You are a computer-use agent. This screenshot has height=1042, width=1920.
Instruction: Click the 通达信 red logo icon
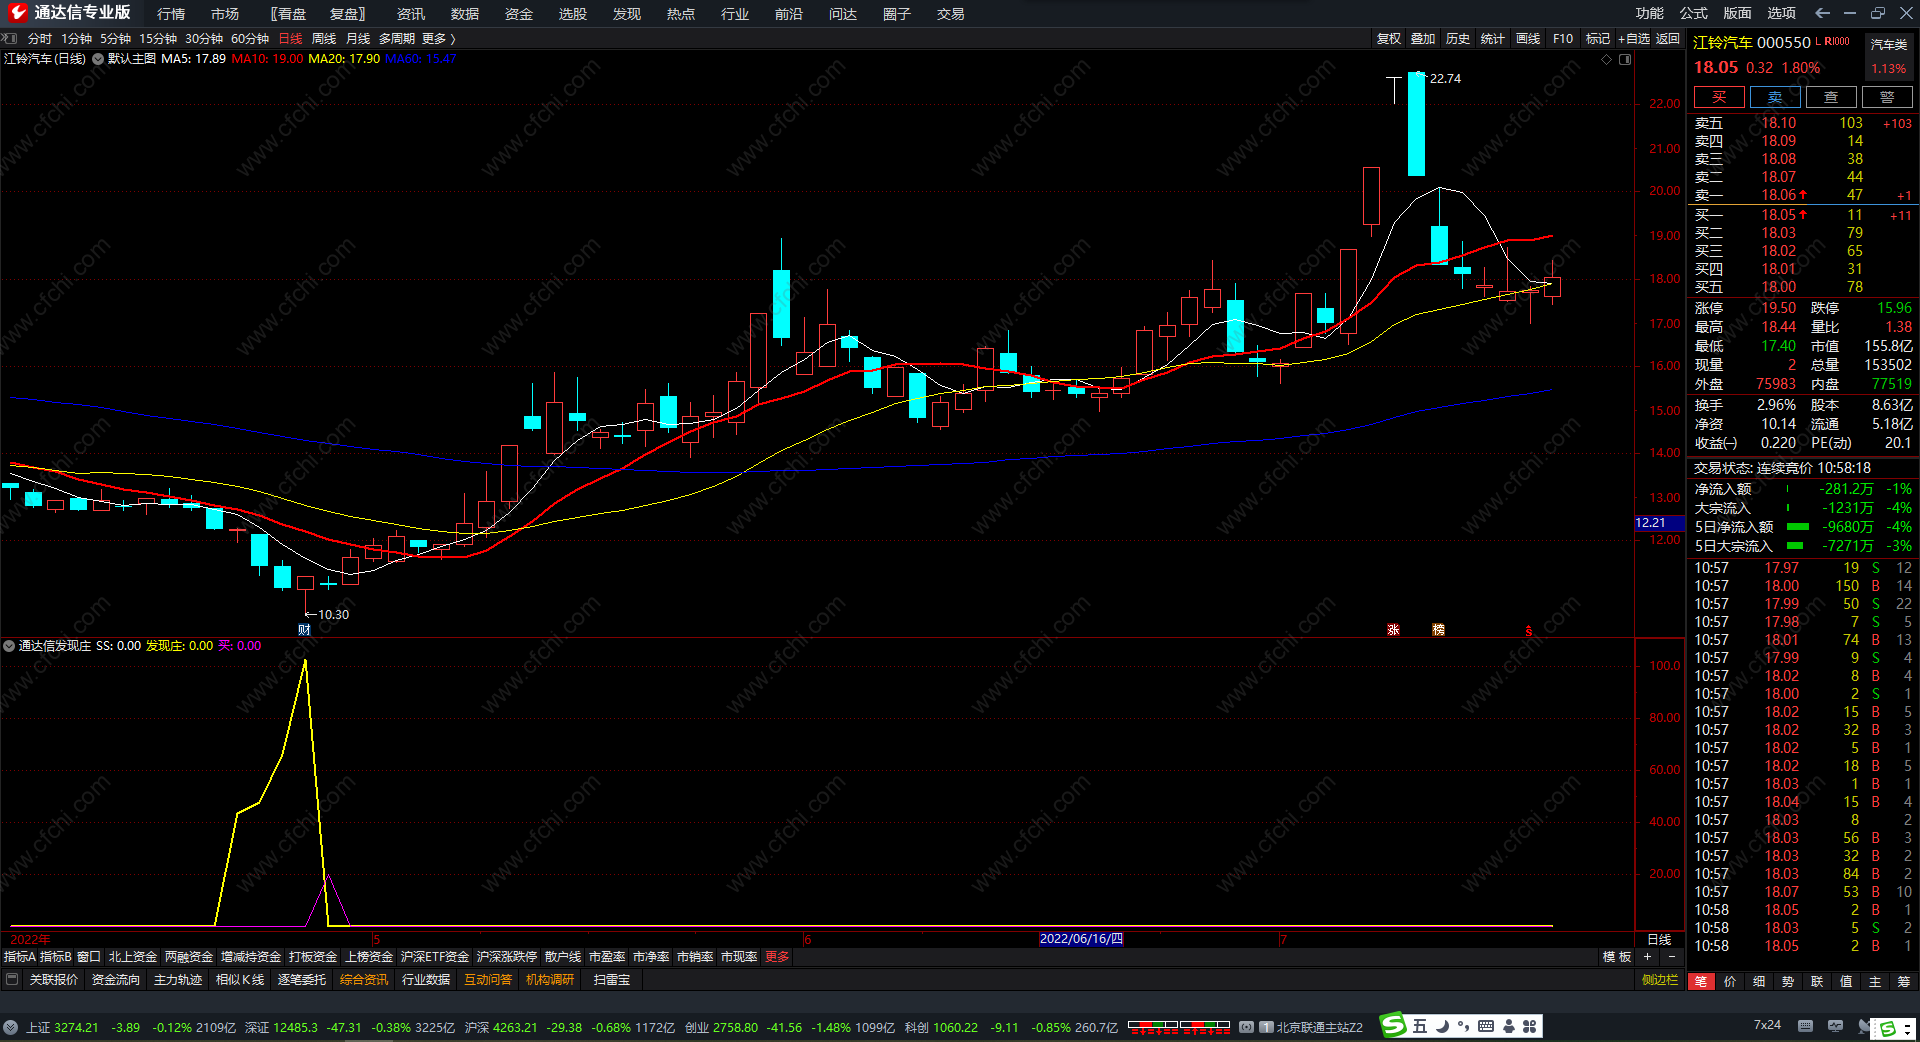[x=17, y=12]
